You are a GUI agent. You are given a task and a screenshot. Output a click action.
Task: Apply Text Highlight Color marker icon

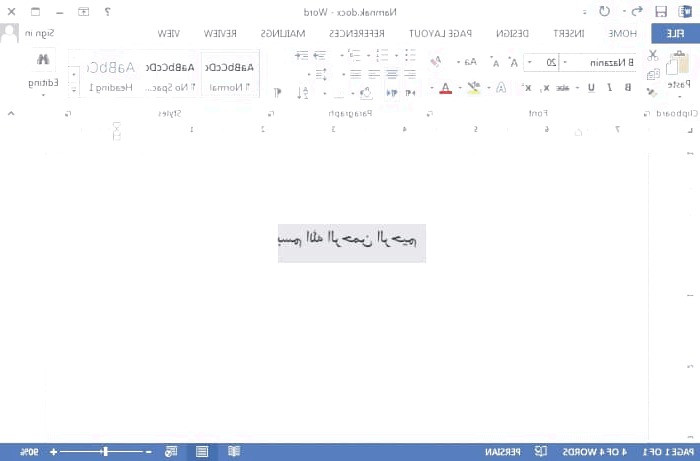pyautogui.click(x=473, y=87)
